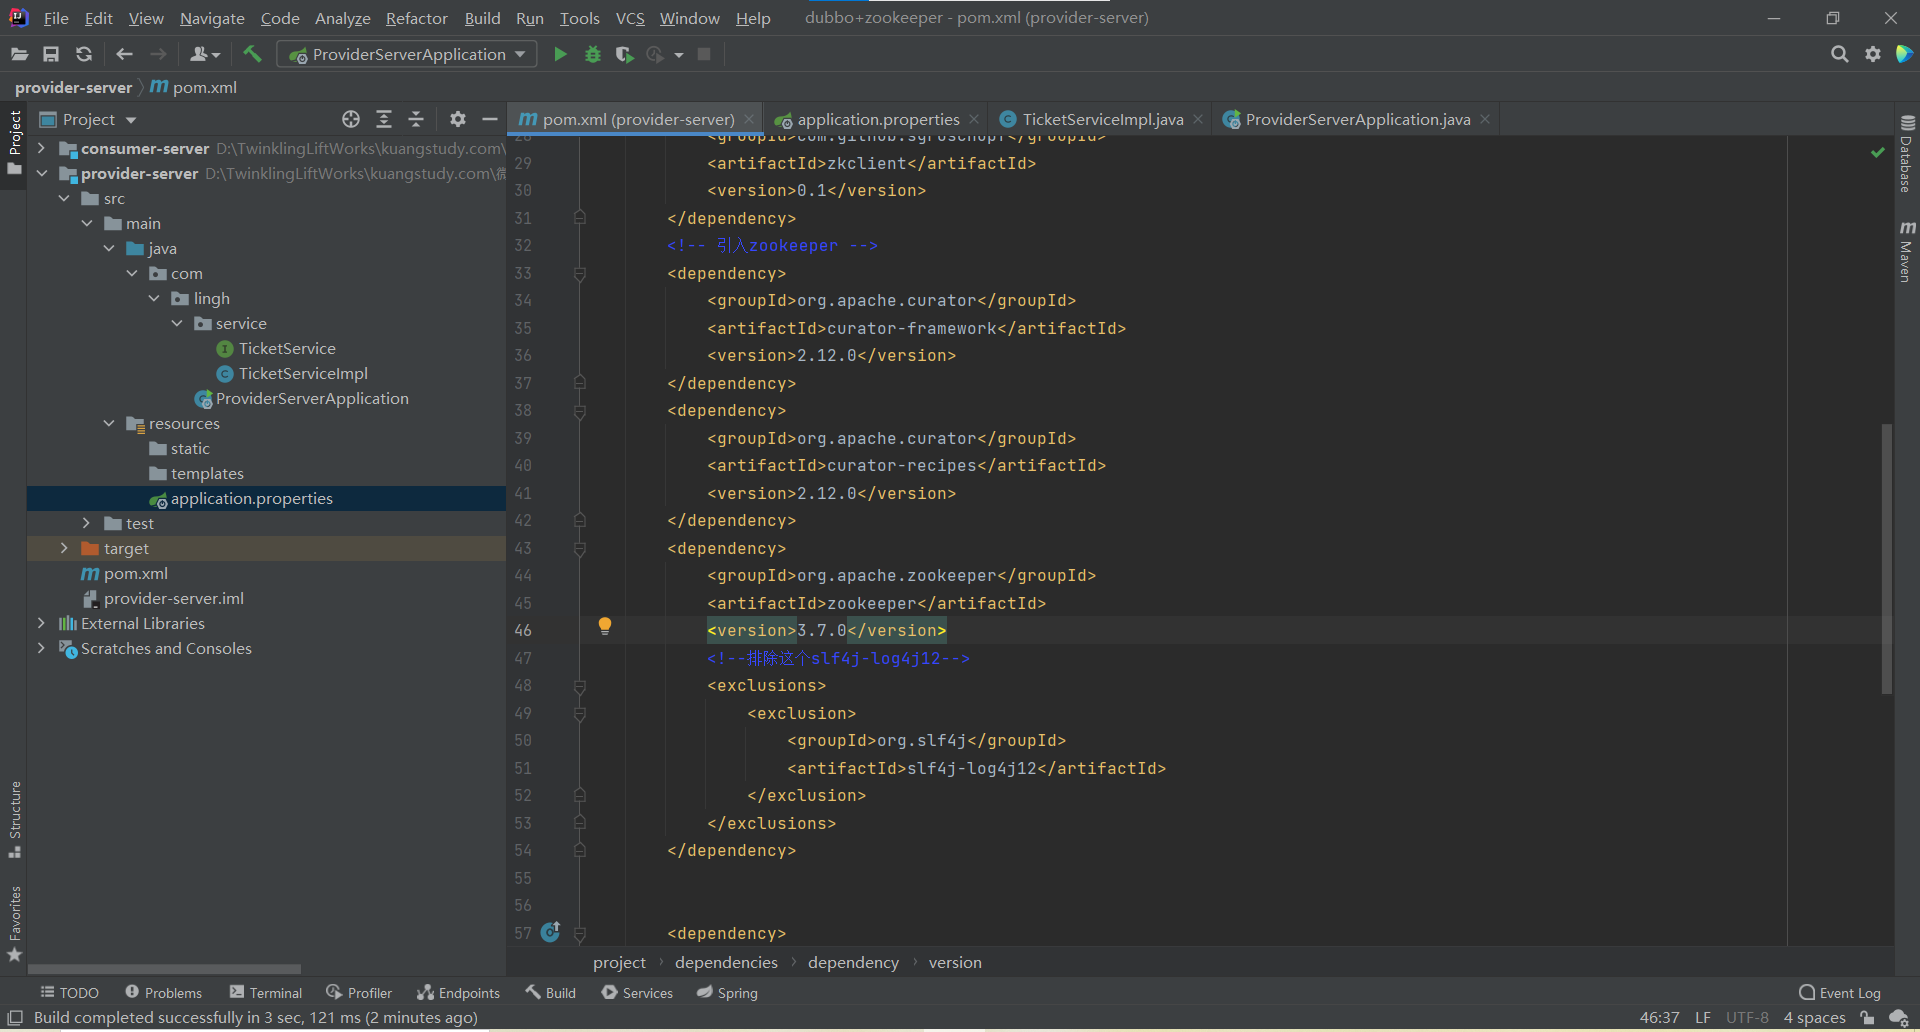
Task: Collapse the src folder
Action: click(x=64, y=198)
